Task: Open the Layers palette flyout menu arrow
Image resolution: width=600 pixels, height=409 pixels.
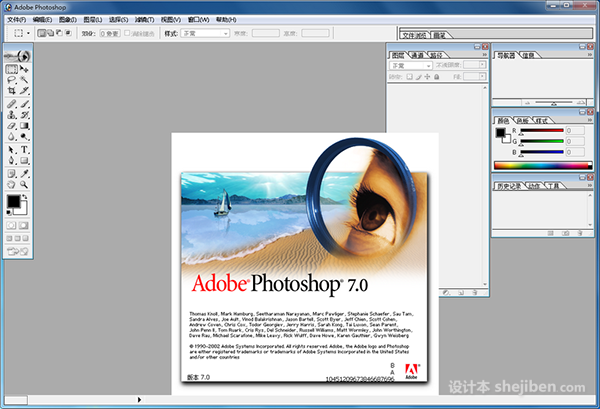Action: click(x=484, y=55)
